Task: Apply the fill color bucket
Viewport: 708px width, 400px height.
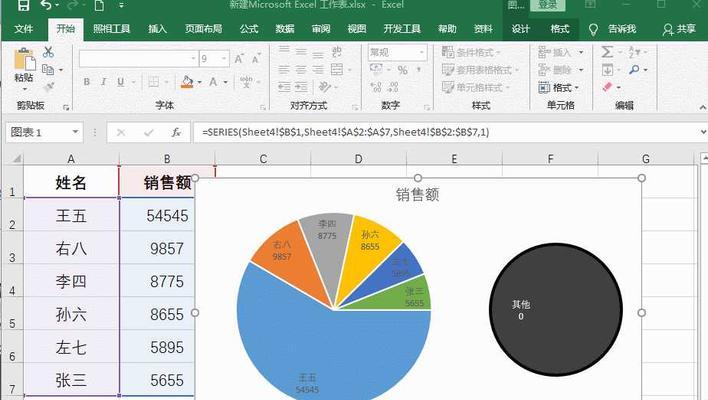Action: pos(187,82)
